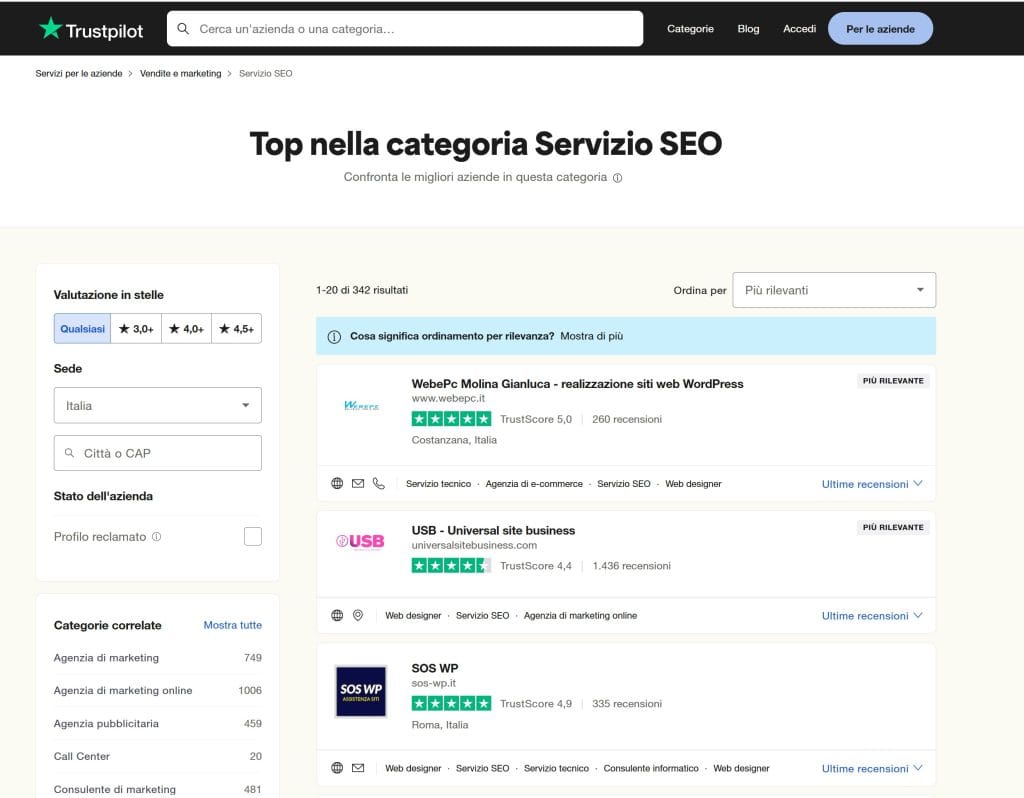The image size is (1024, 798).
Task: Click the info icon beside category subtitle
Action: pyautogui.click(x=617, y=178)
